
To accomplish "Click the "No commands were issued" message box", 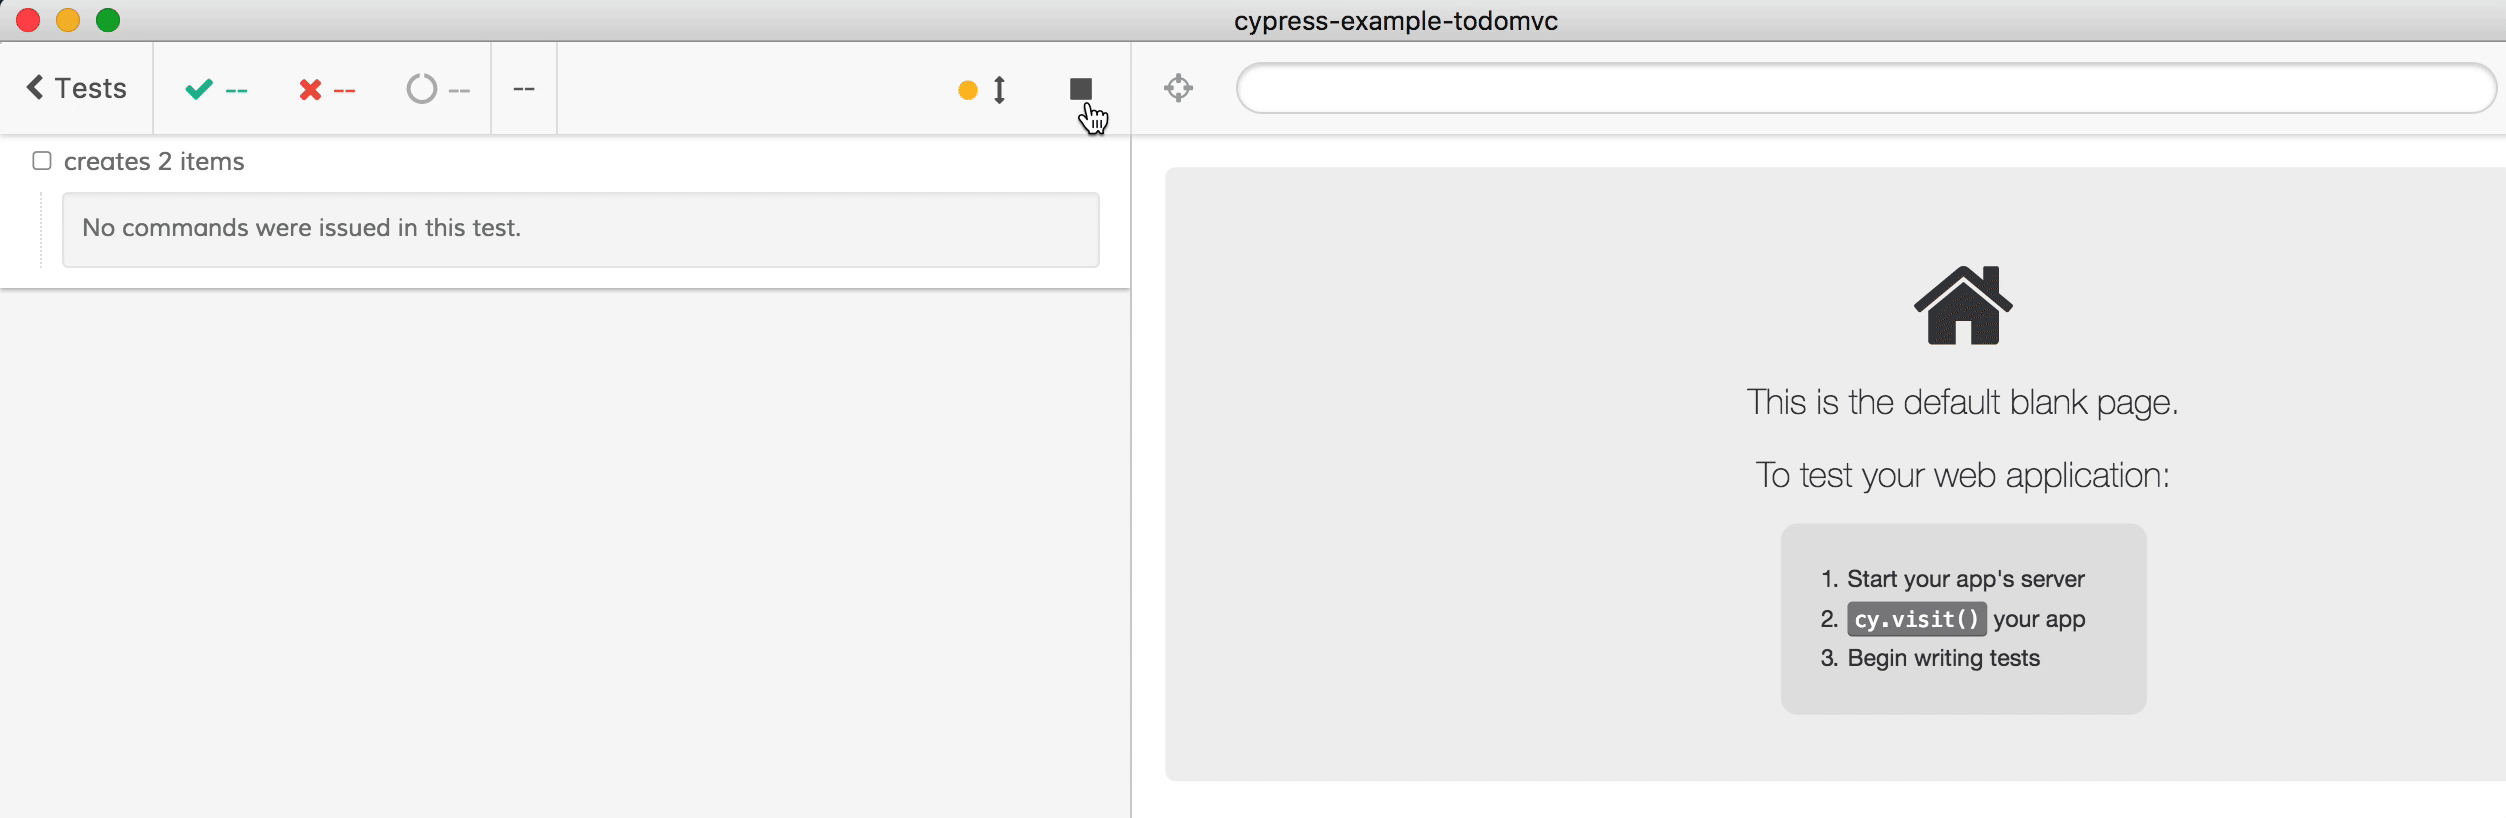I will (580, 229).
